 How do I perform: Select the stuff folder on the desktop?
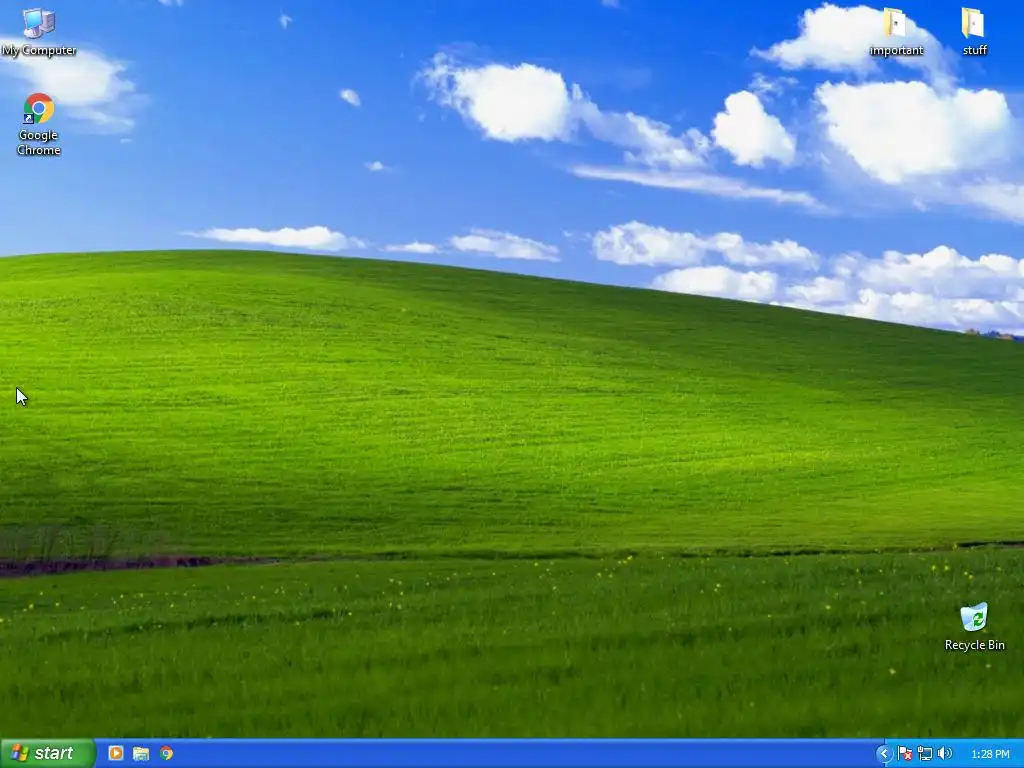tap(974, 32)
